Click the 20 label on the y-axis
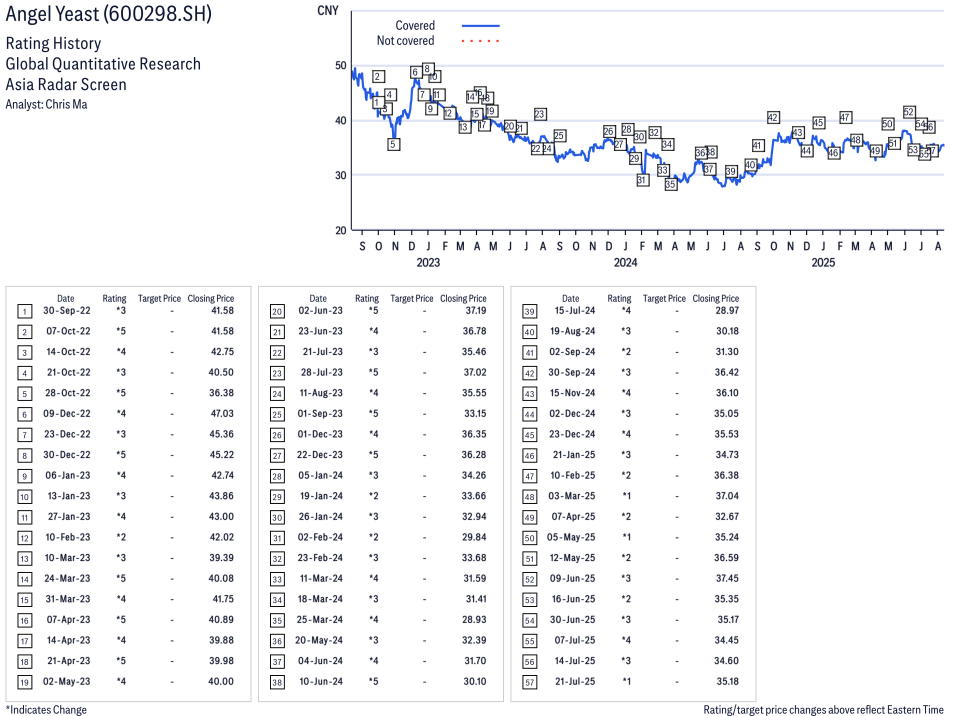Viewport: 955px width, 716px height. pos(340,230)
